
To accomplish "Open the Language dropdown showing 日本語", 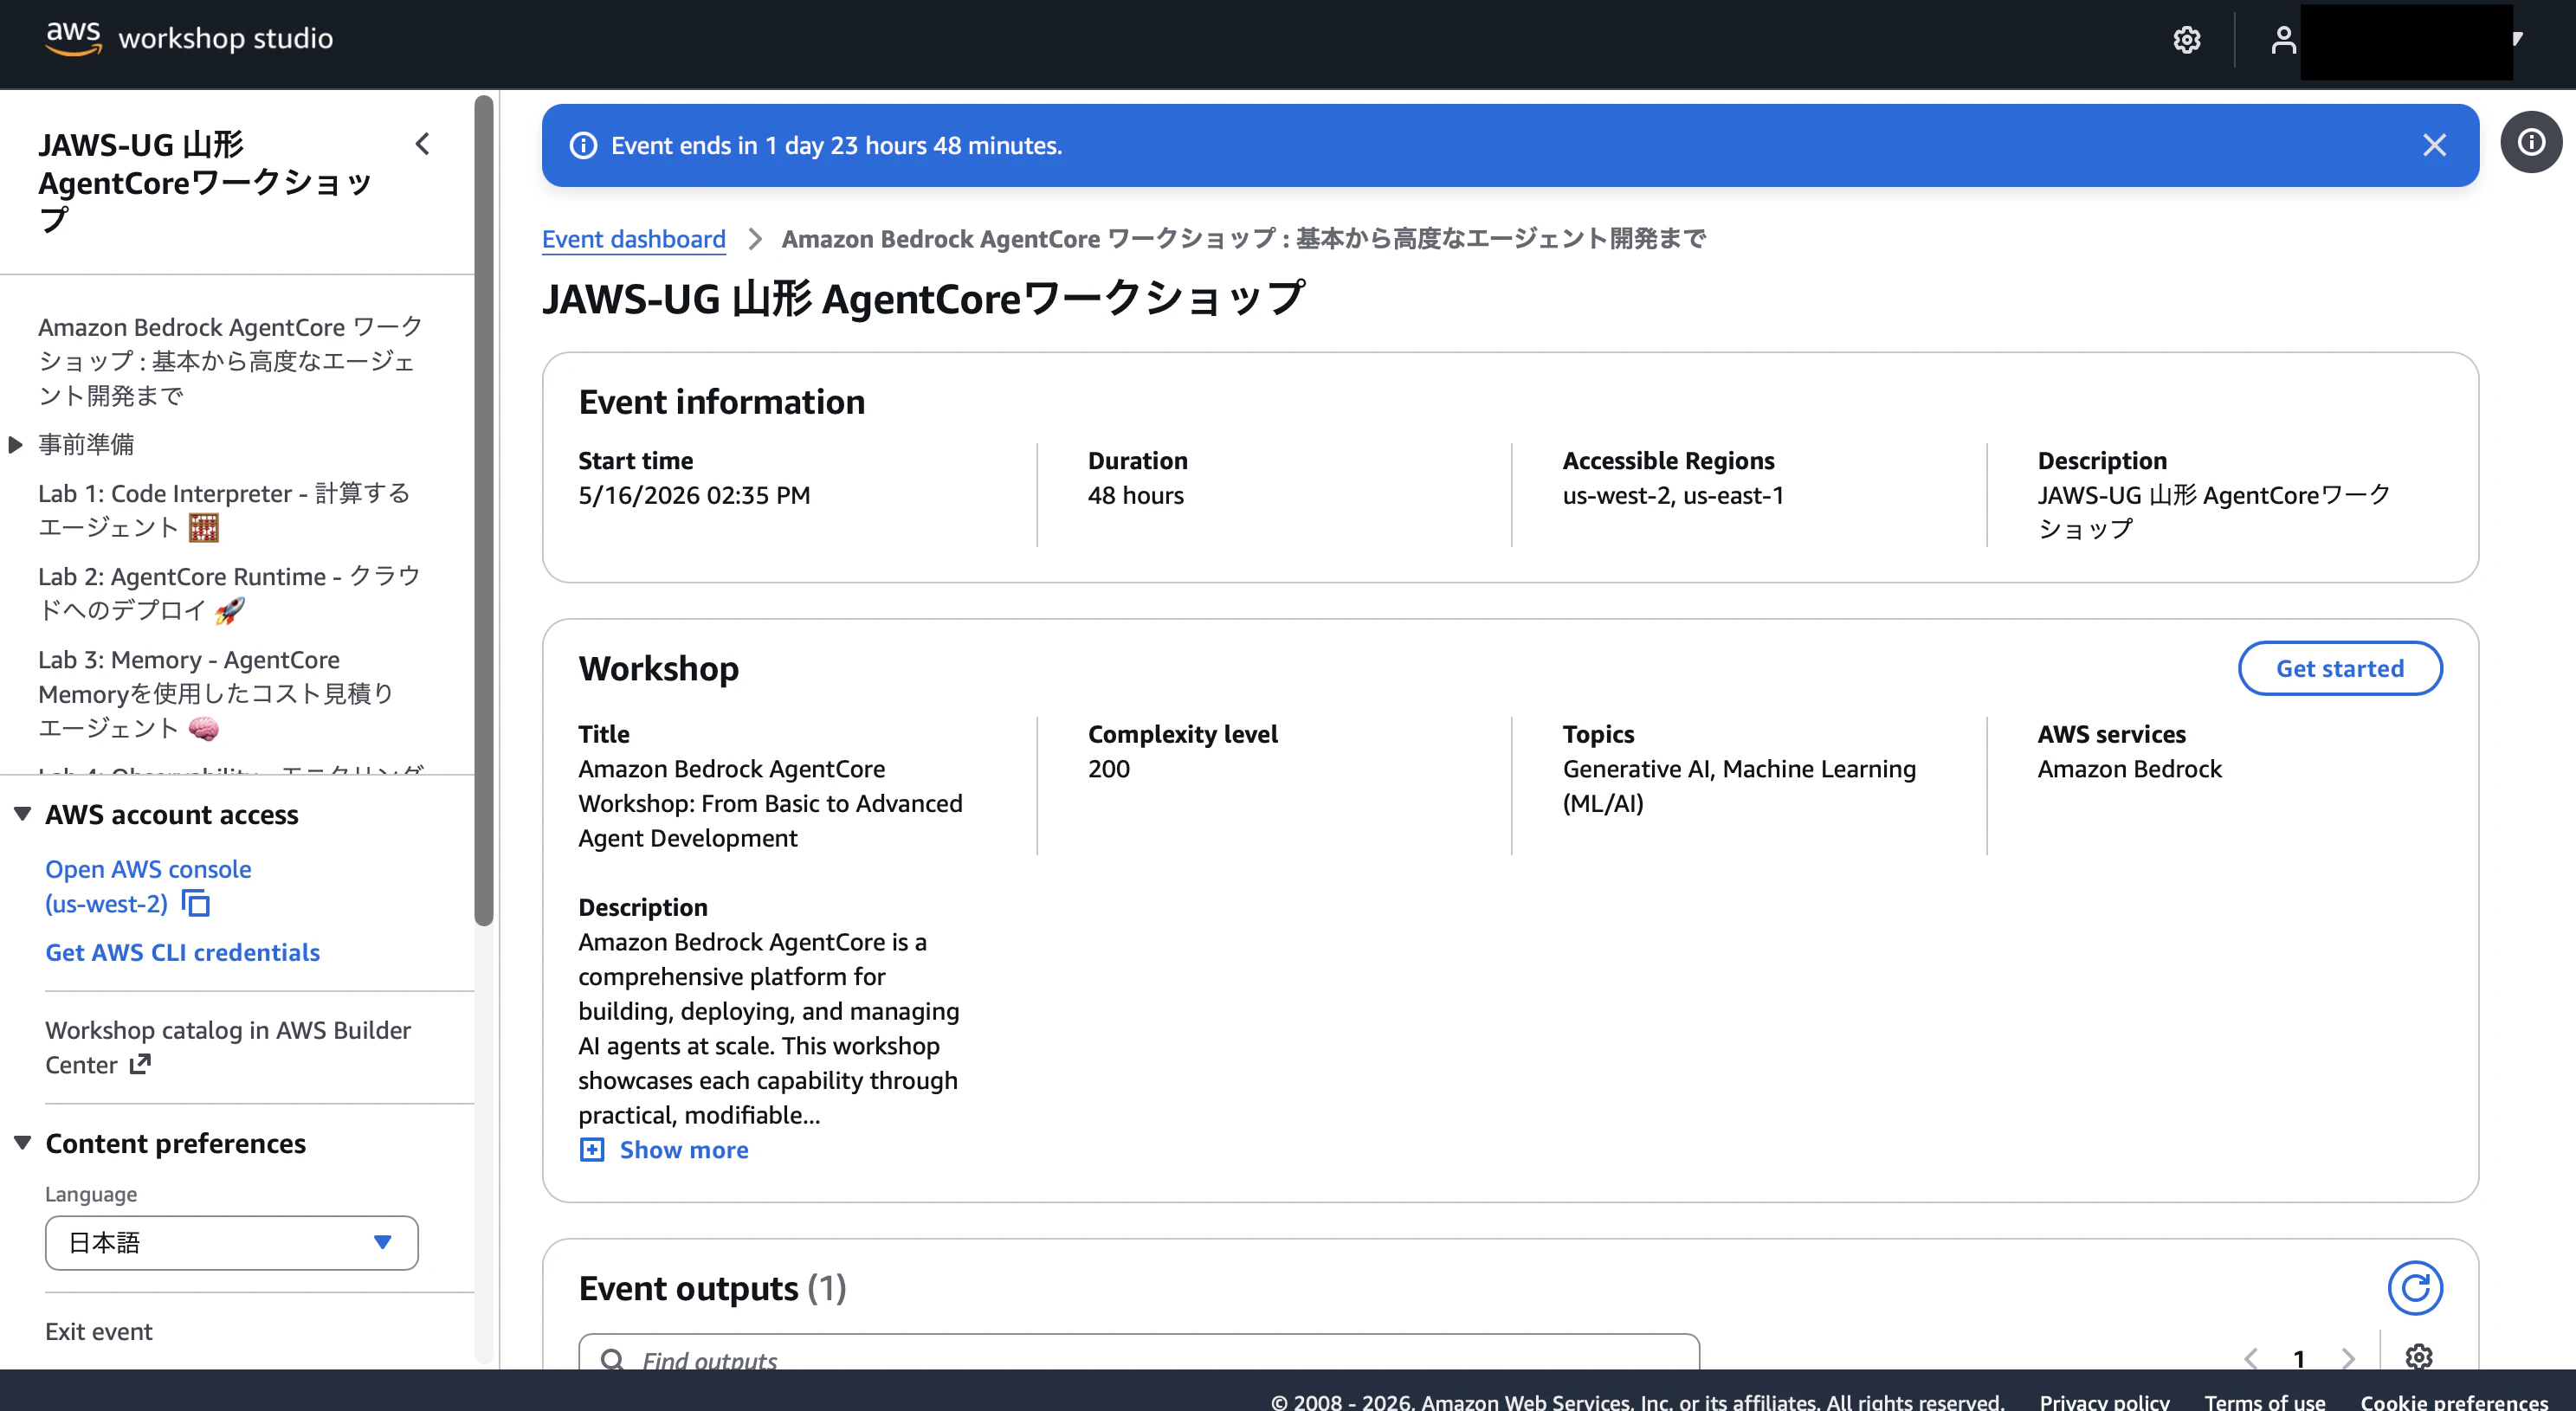I will pos(232,1243).
